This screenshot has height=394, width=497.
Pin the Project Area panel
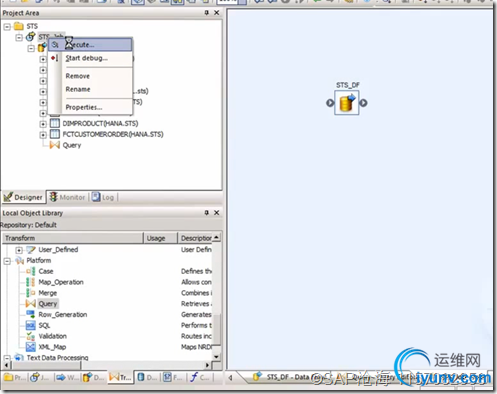point(207,13)
